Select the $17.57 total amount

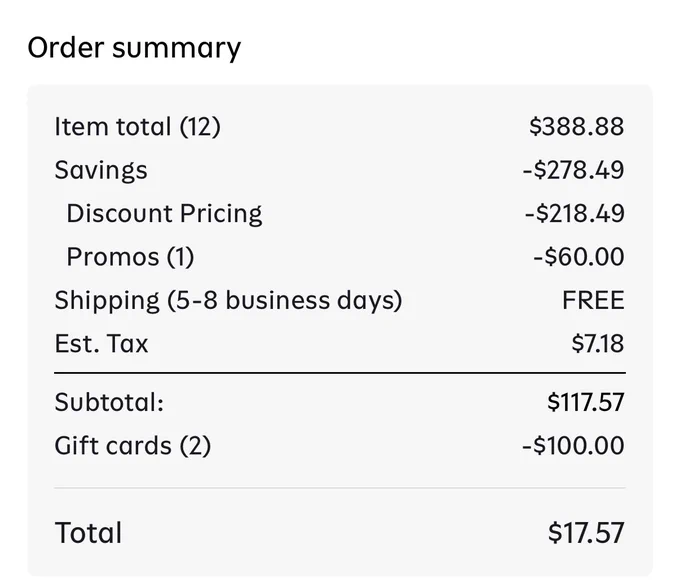pyautogui.click(x=586, y=532)
